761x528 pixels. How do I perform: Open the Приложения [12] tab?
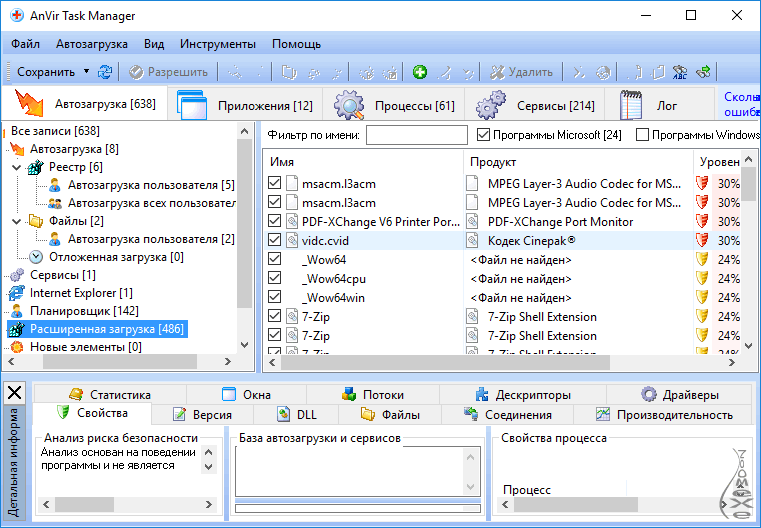245,105
